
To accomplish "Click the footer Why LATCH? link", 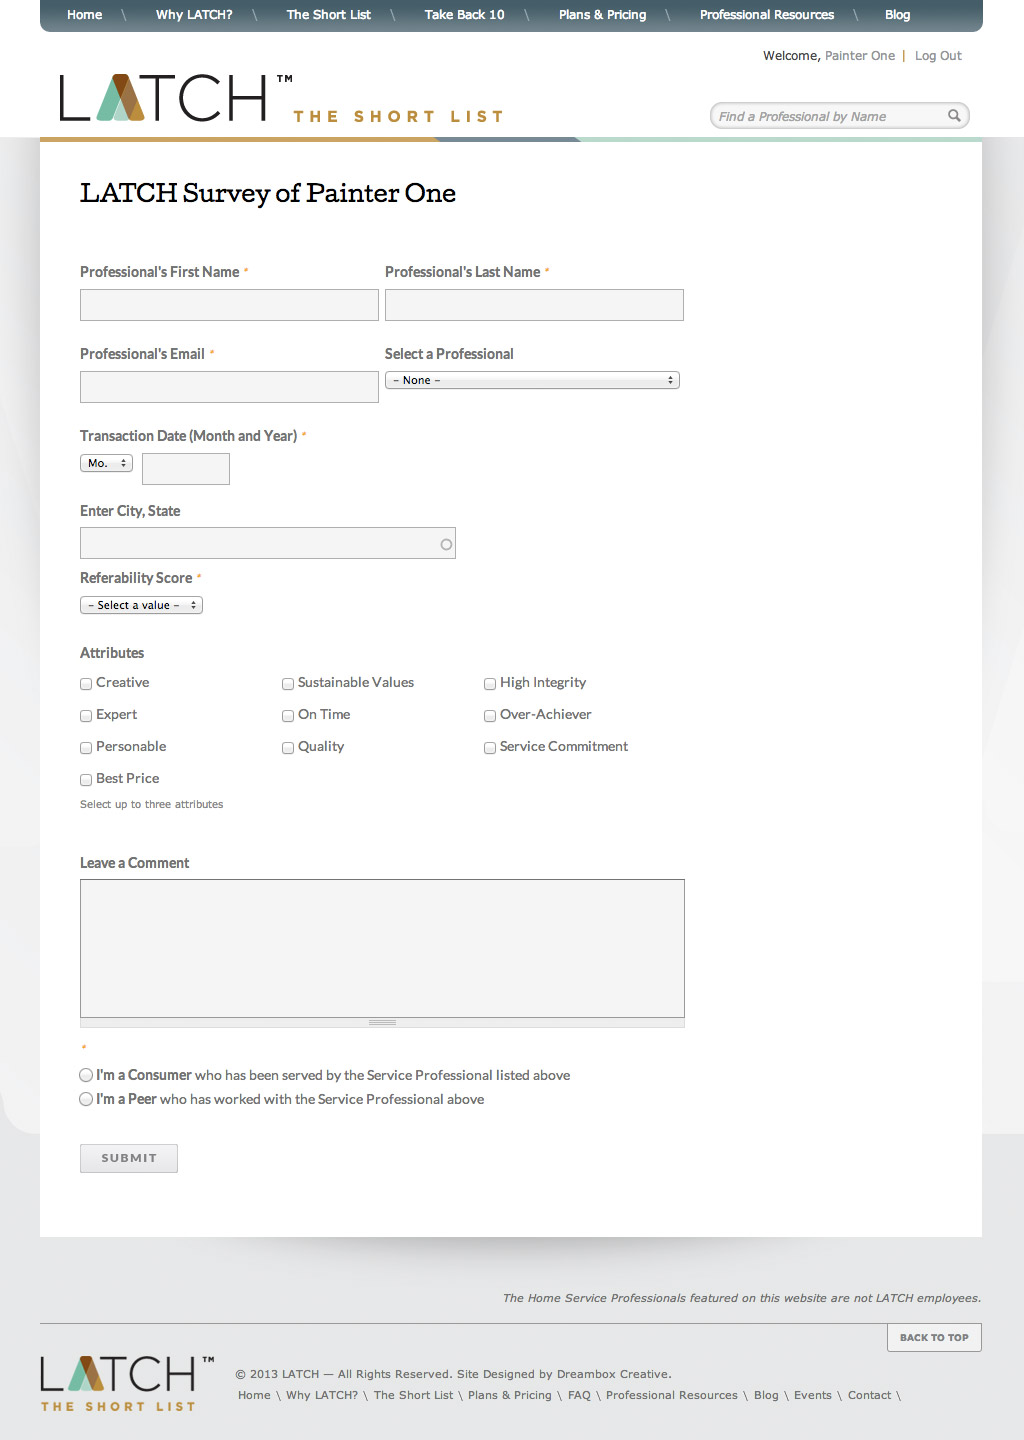I will point(322,1395).
